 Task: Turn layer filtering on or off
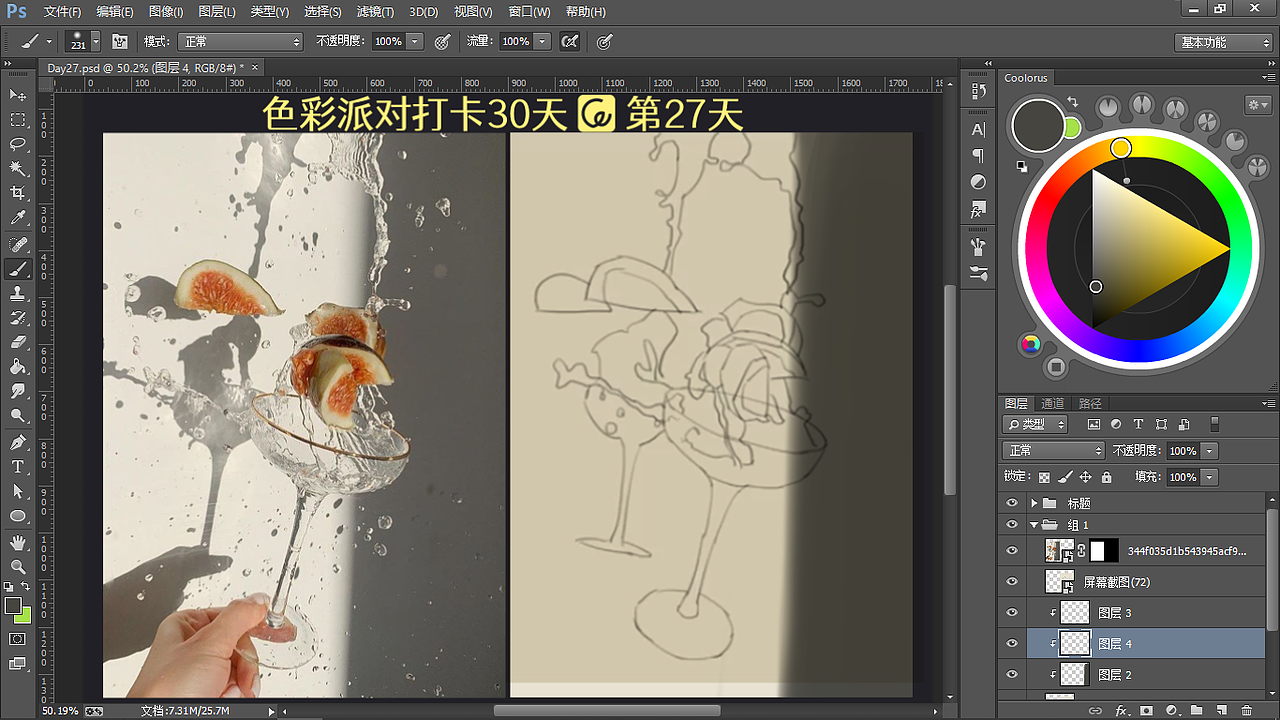[x=1215, y=424]
